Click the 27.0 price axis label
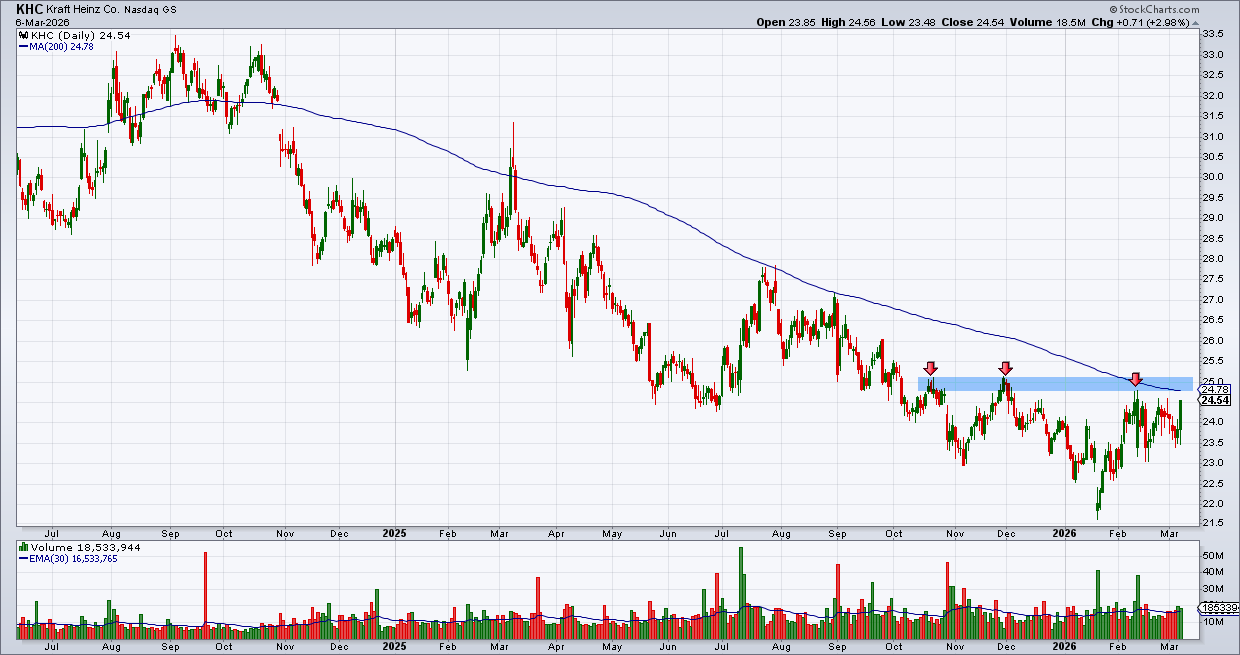 click(x=1211, y=300)
